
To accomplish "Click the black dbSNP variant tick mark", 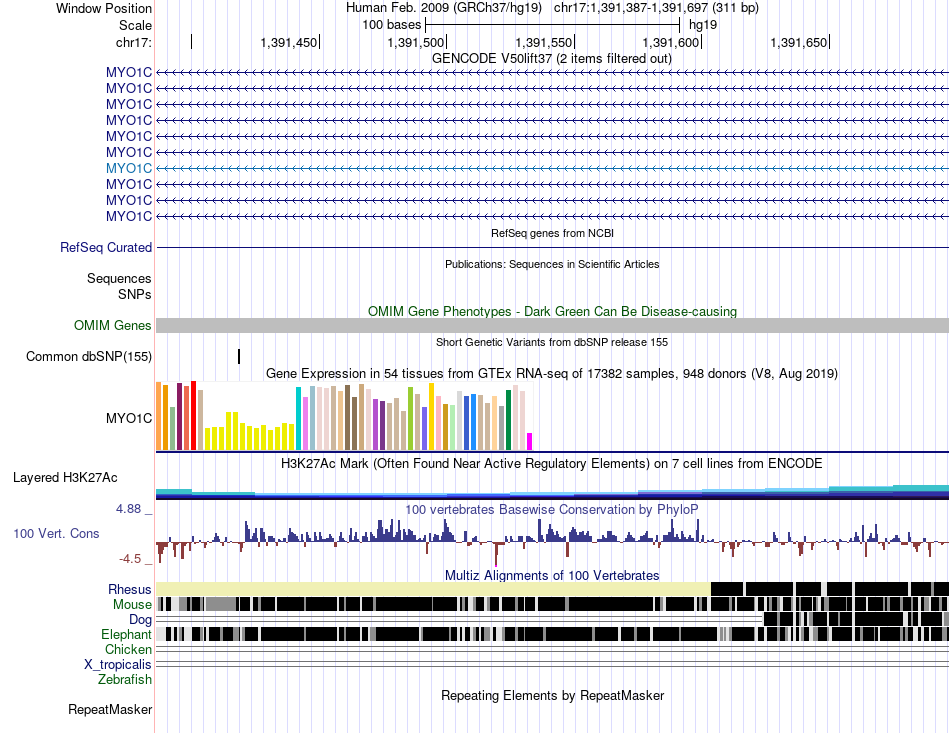I will [x=239, y=356].
